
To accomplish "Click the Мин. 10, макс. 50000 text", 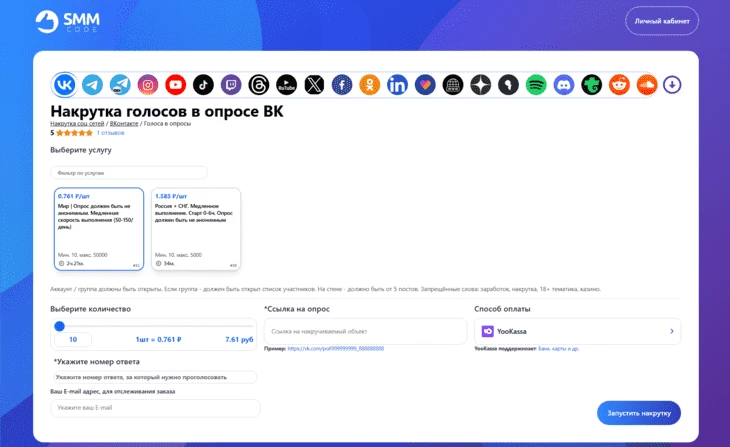I will (x=82, y=255).
